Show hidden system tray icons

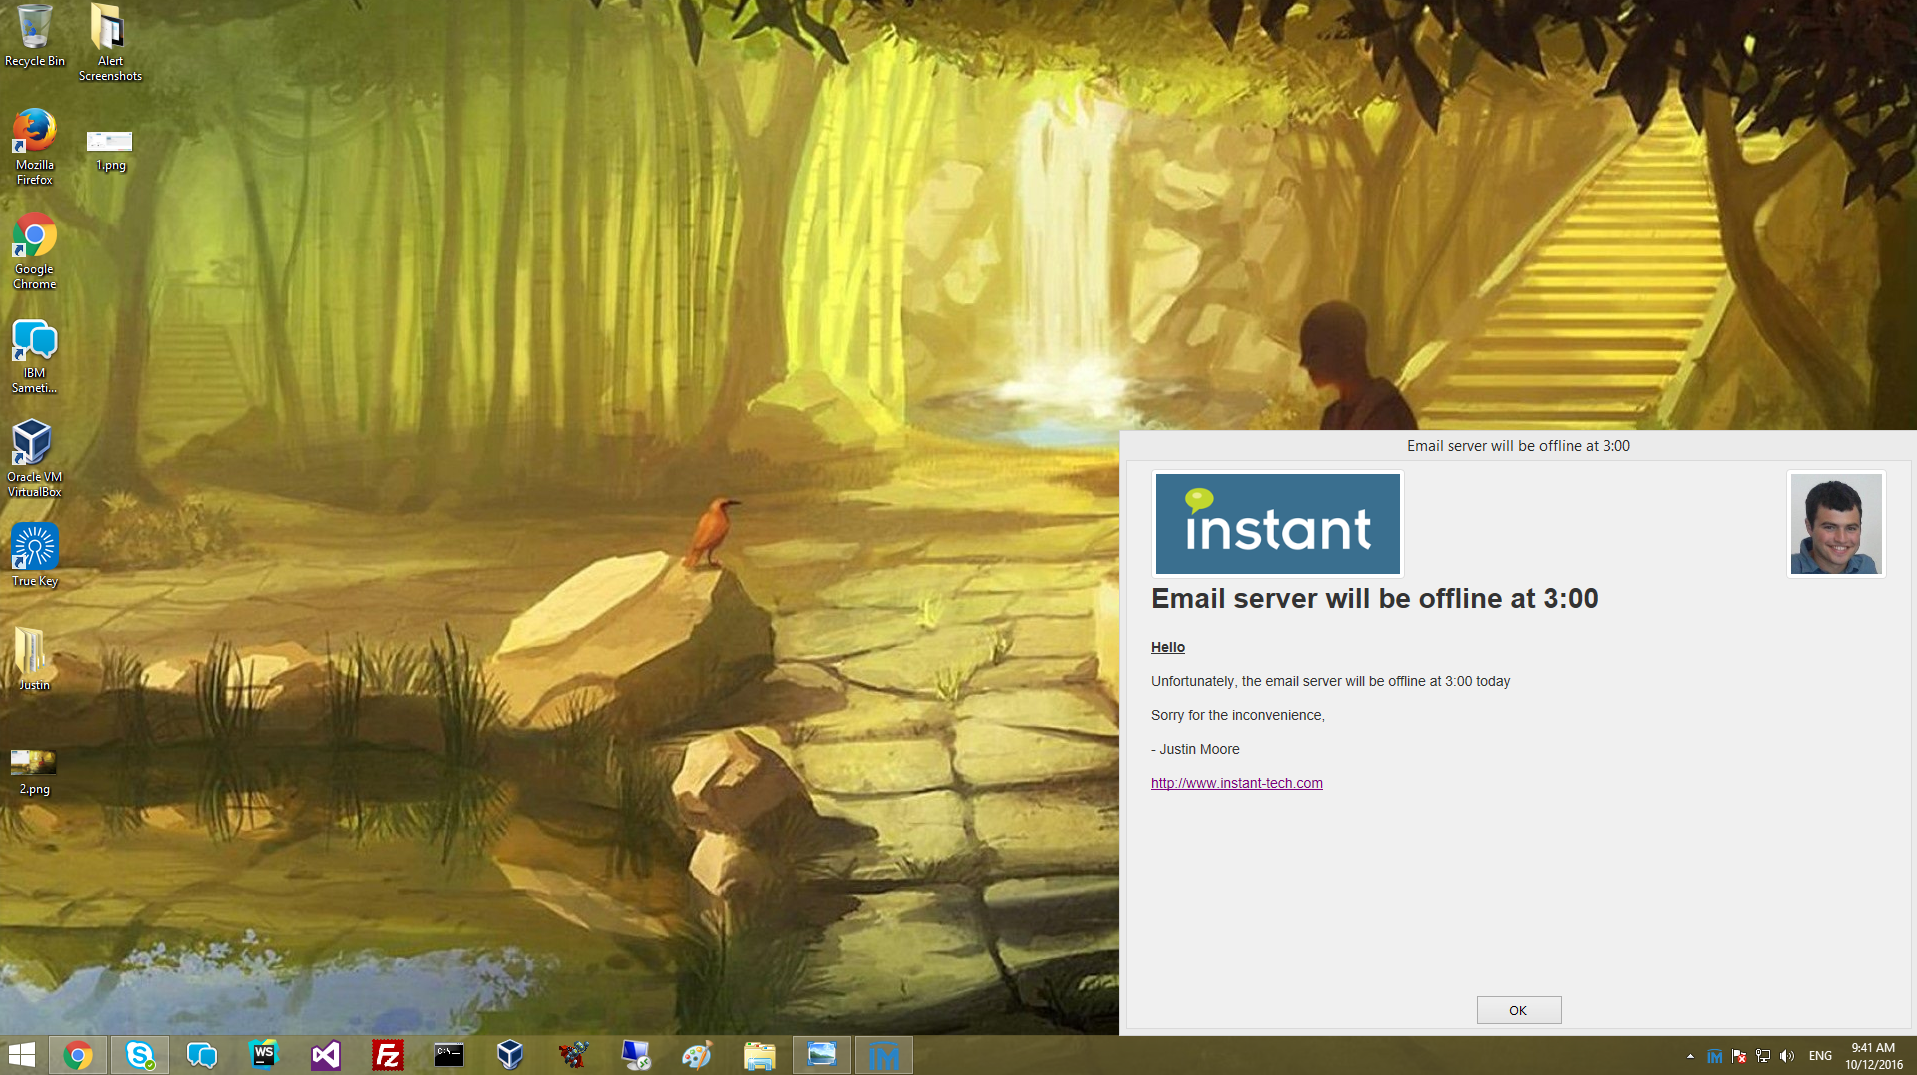pyautogui.click(x=1690, y=1056)
